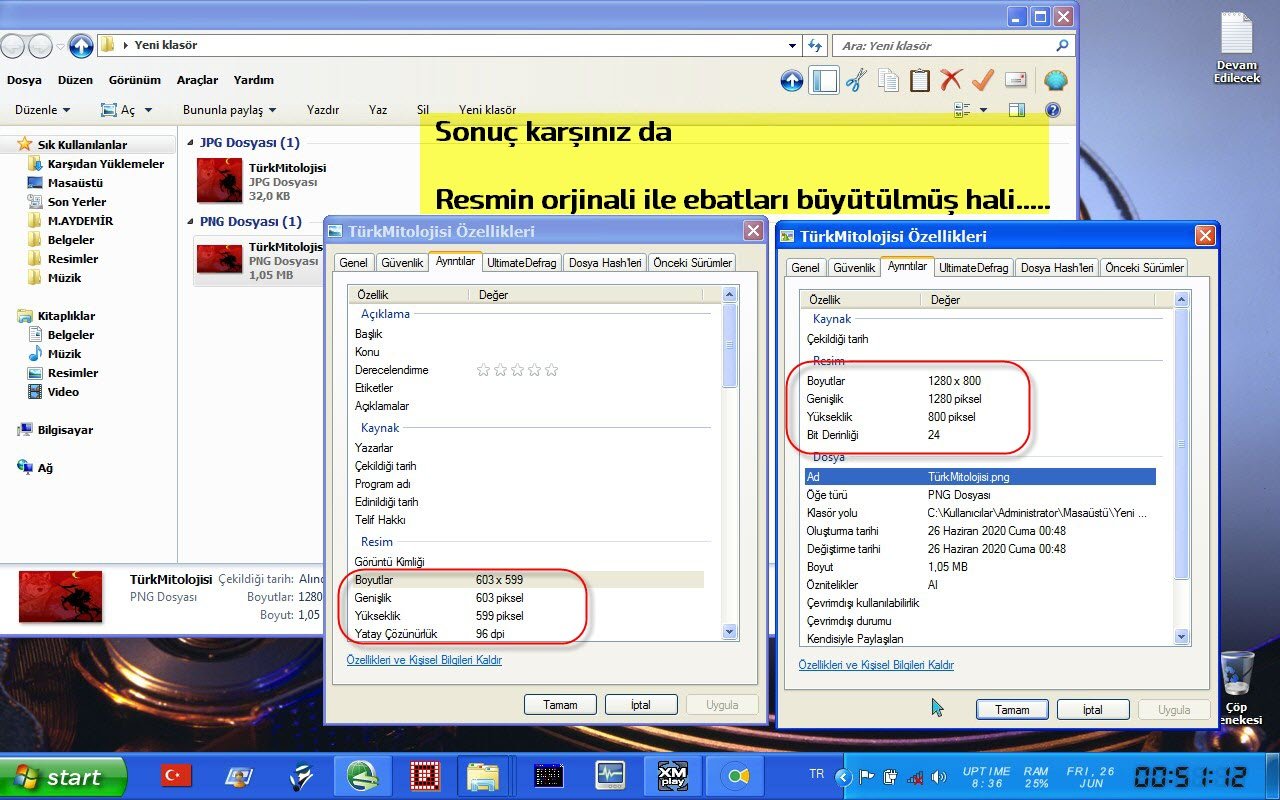Click the refresh arrows beside address bar

tap(815, 45)
